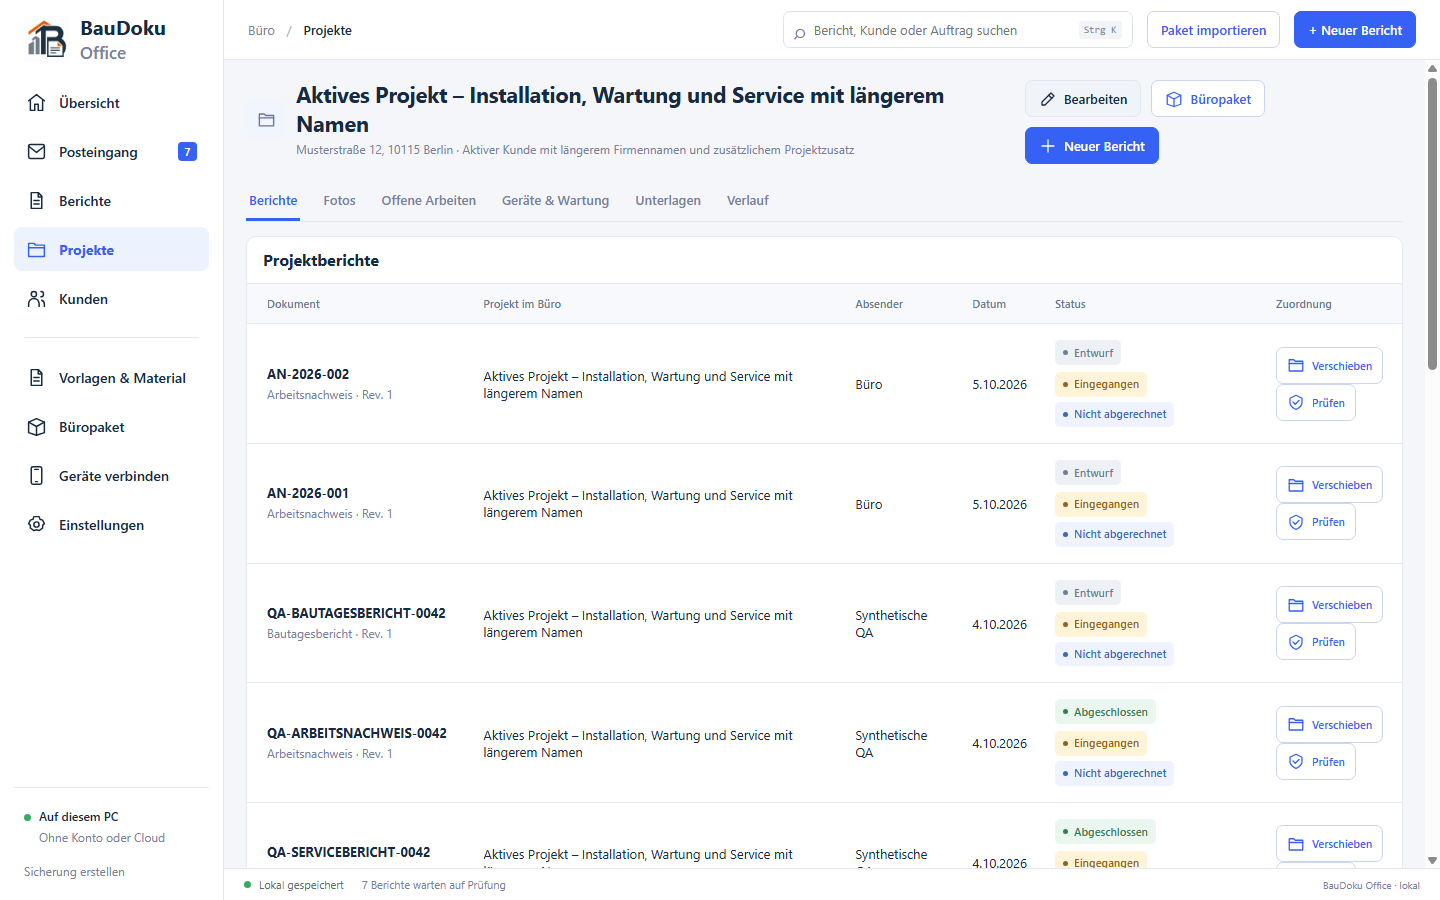The height and width of the screenshot is (900, 1440).
Task: Click Sicherung erstellen link
Action: click(x=74, y=872)
